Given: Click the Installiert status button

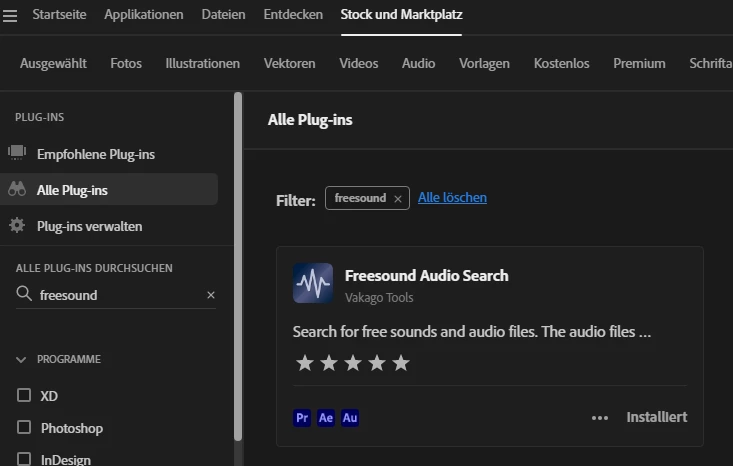Looking at the screenshot, I should click(657, 417).
